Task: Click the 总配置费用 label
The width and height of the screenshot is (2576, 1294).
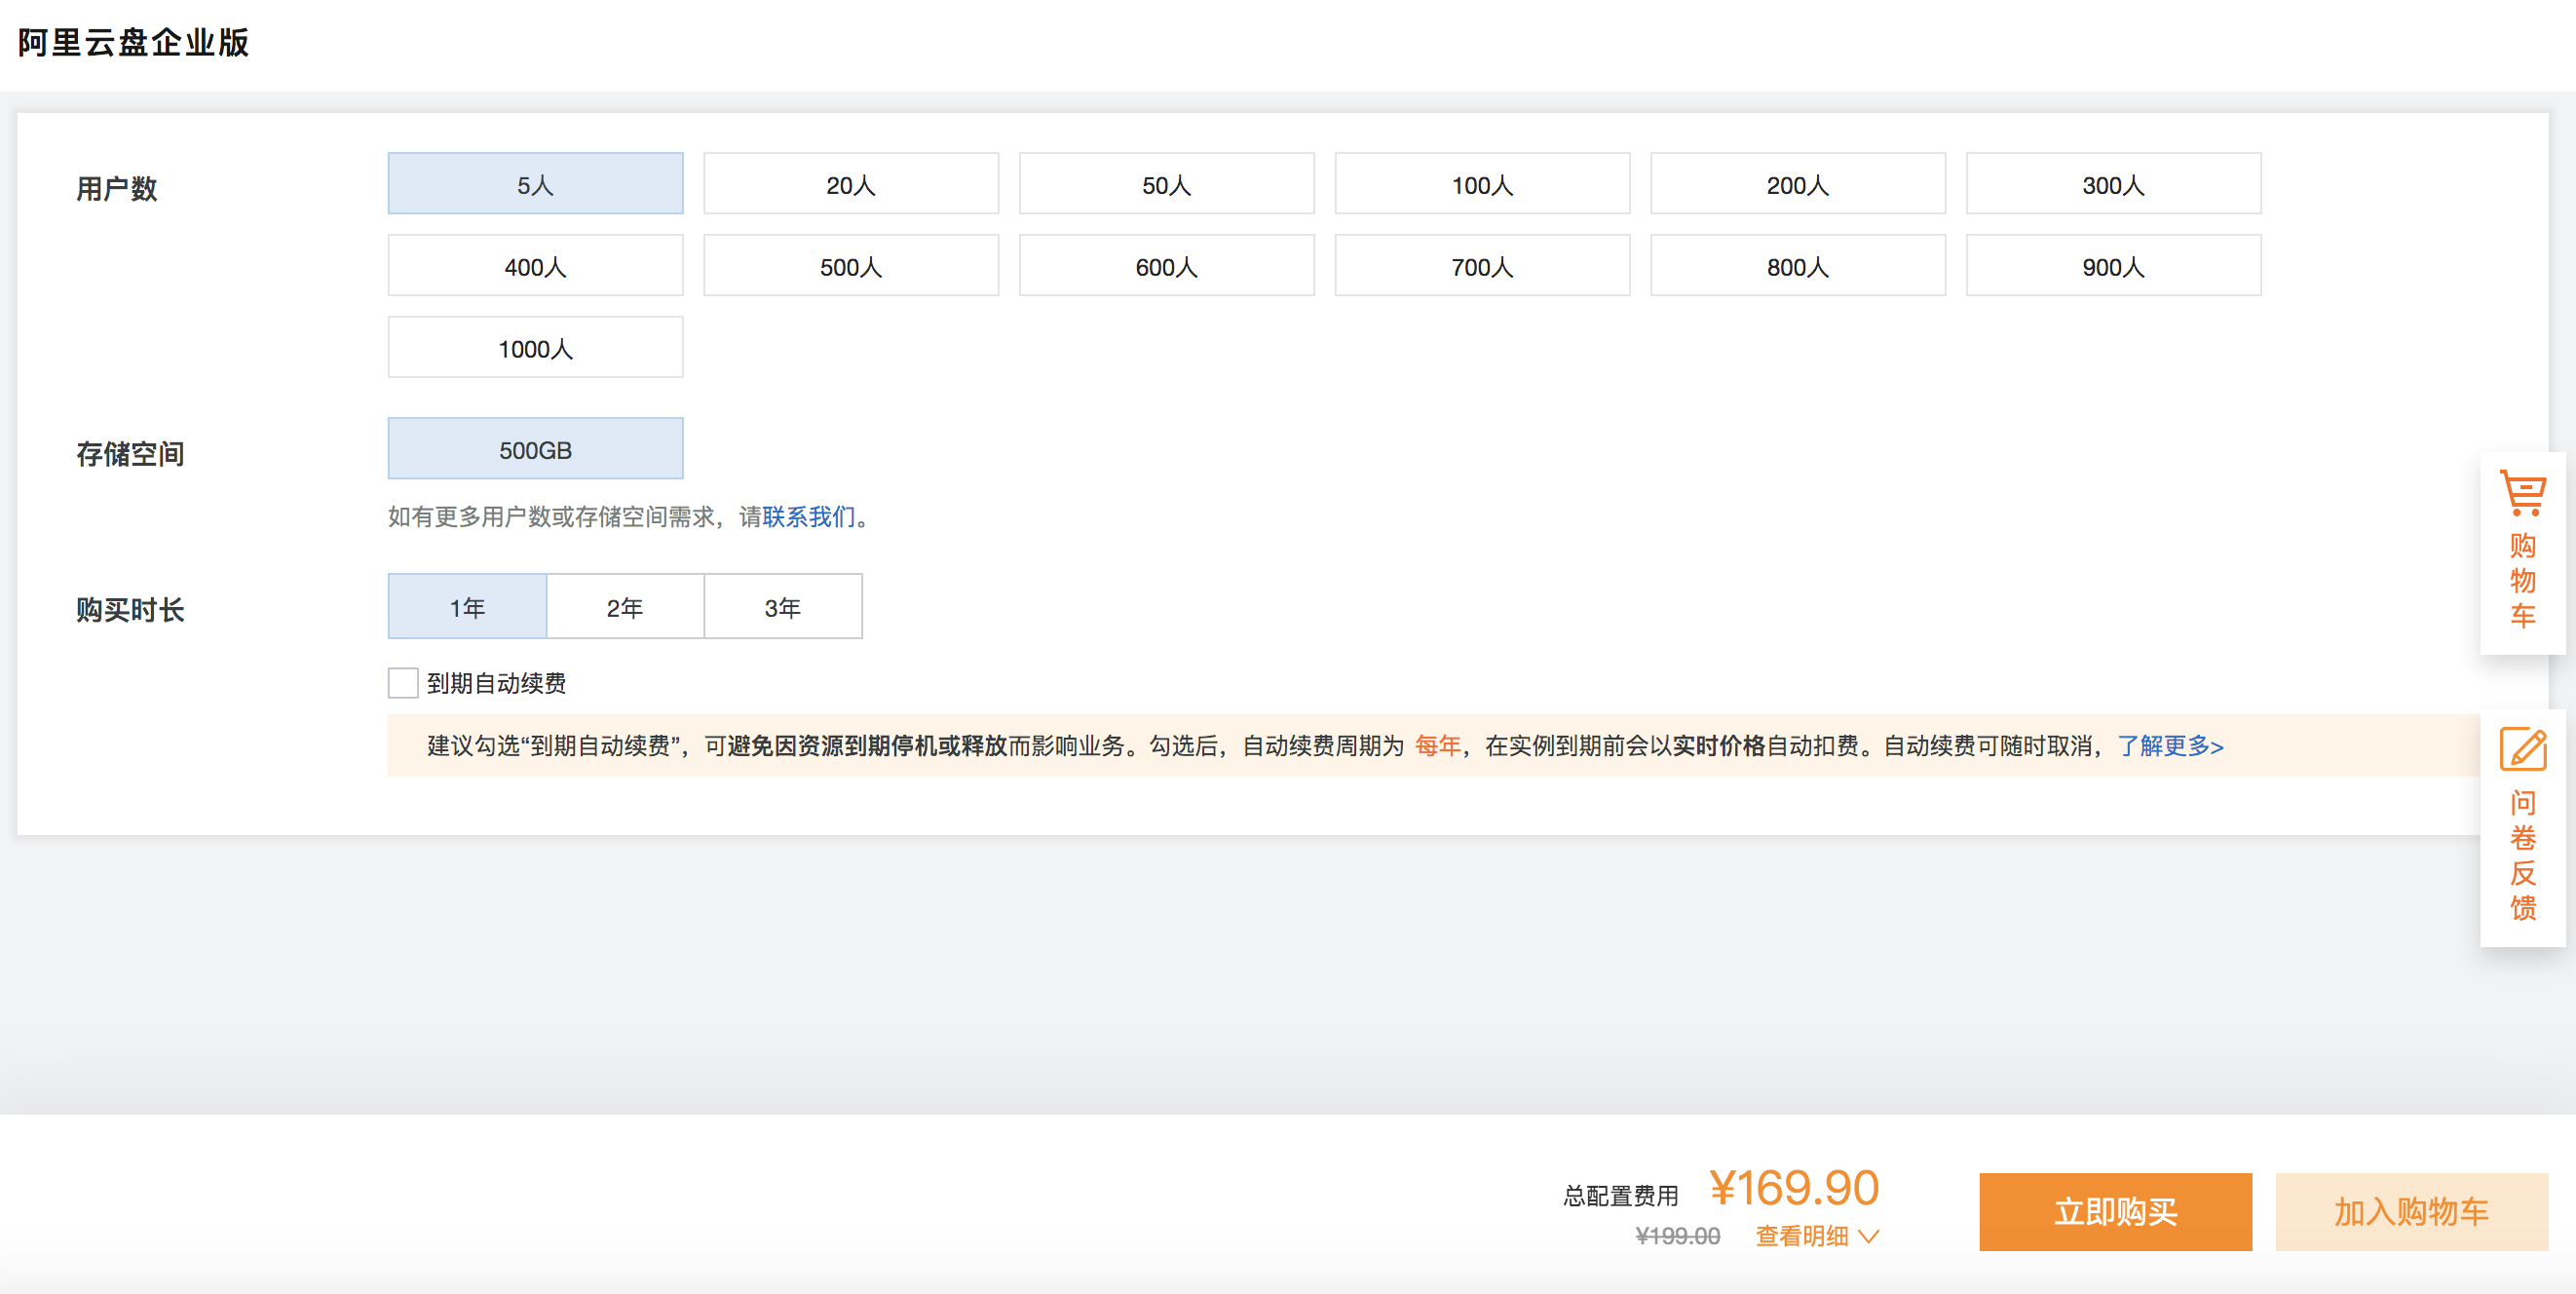Action: (x=1620, y=1196)
